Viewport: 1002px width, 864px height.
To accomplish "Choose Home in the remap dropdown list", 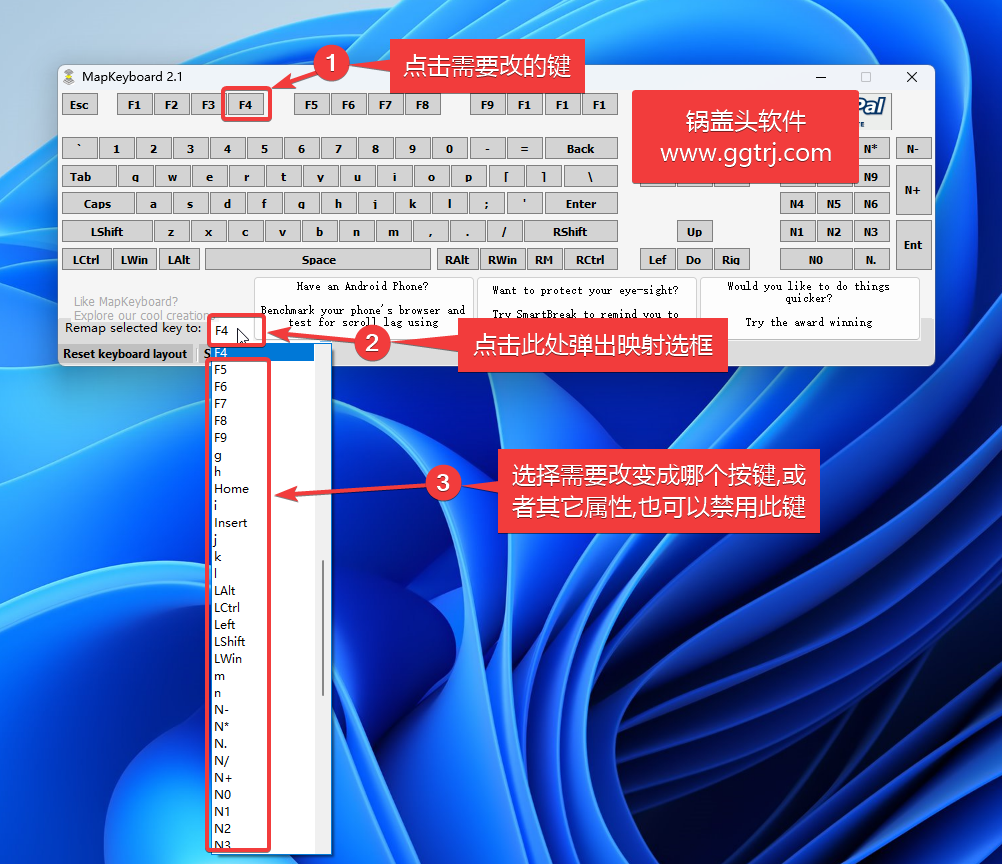I will pyautogui.click(x=263, y=489).
